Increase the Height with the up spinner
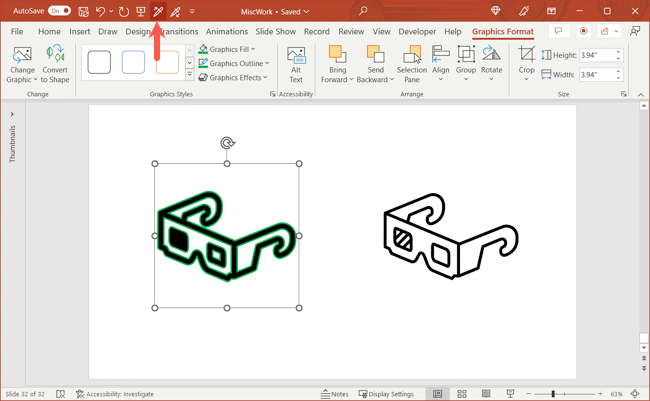The width and height of the screenshot is (650, 401). pos(618,52)
